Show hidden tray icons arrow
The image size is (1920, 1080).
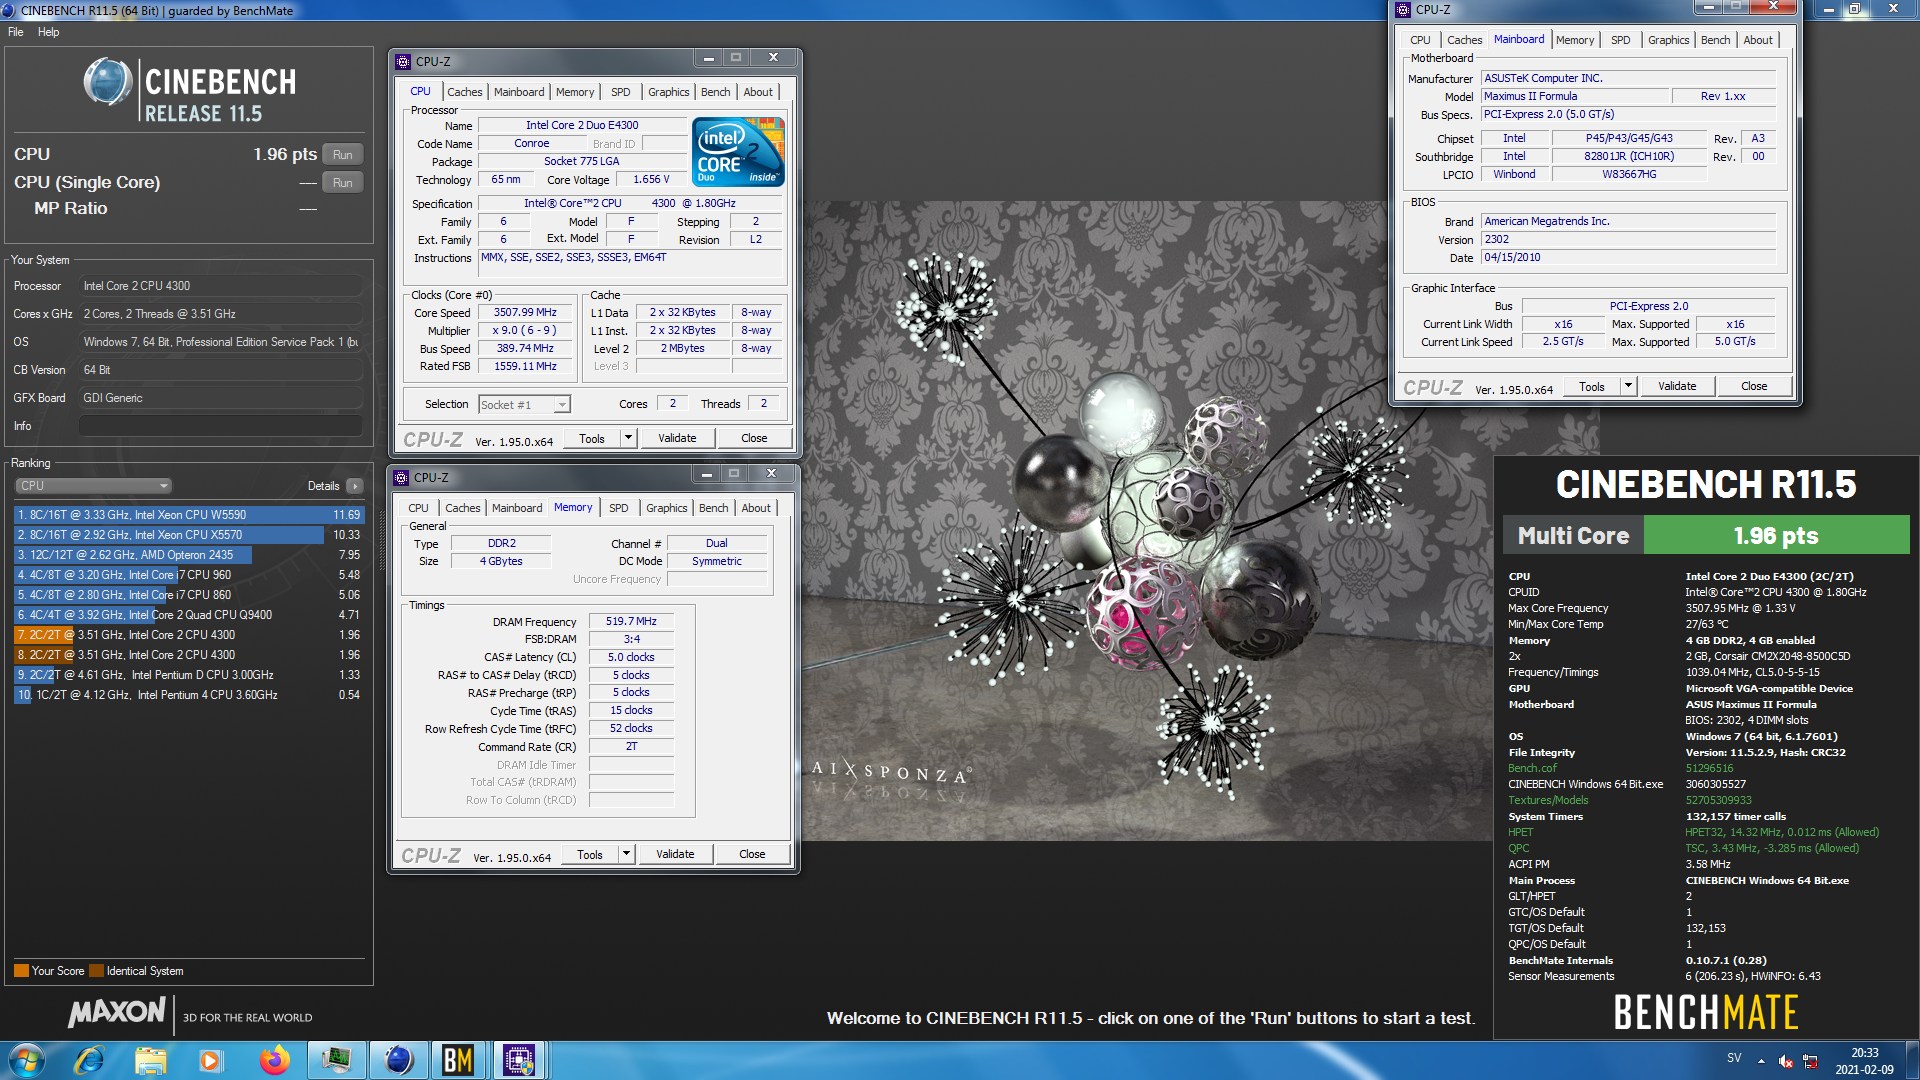[x=1761, y=1062]
